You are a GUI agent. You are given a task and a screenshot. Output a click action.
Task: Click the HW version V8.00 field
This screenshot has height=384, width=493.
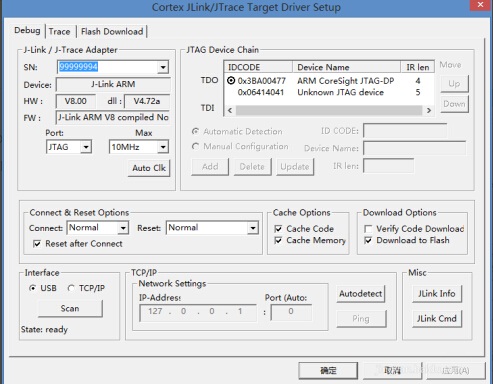(x=76, y=101)
